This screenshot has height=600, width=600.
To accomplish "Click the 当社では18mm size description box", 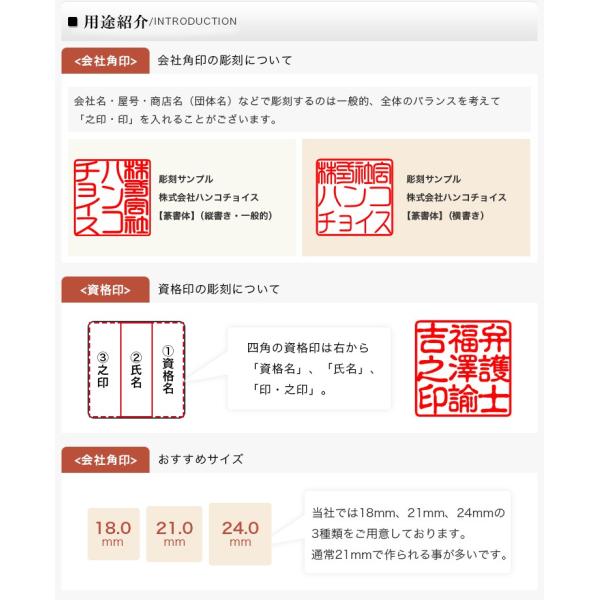I will pyautogui.click(x=408, y=532).
